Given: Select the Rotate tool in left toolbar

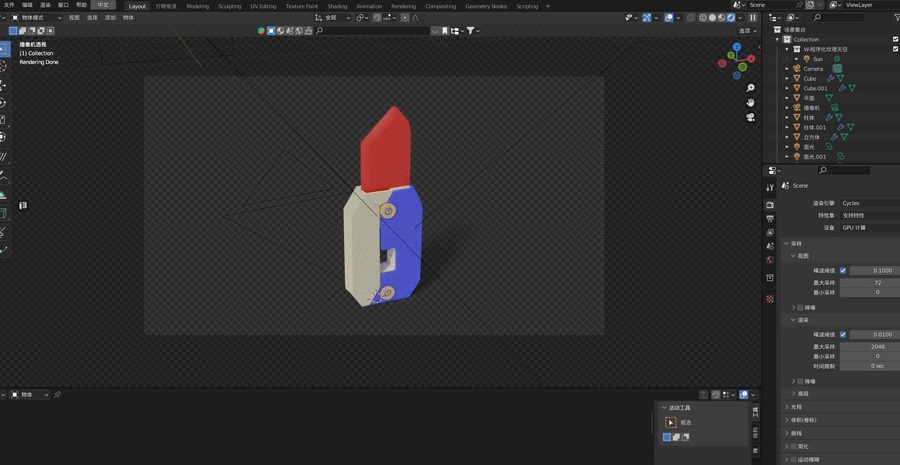Looking at the screenshot, I should click(3, 103).
